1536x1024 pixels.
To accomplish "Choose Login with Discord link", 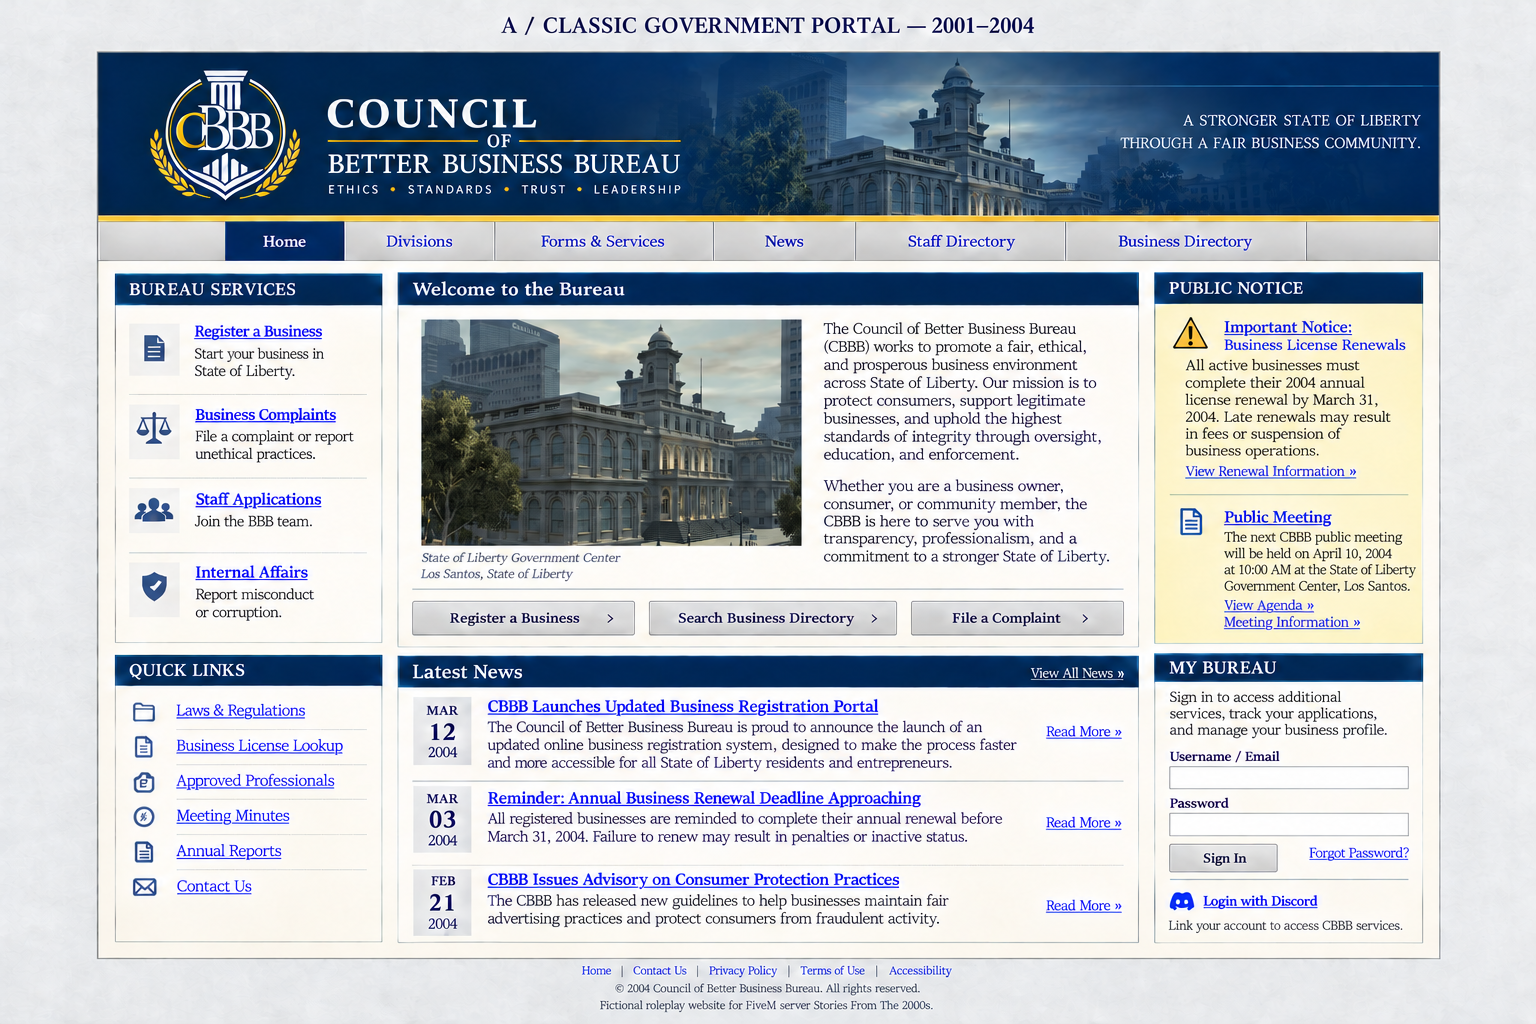I will click(x=1260, y=901).
